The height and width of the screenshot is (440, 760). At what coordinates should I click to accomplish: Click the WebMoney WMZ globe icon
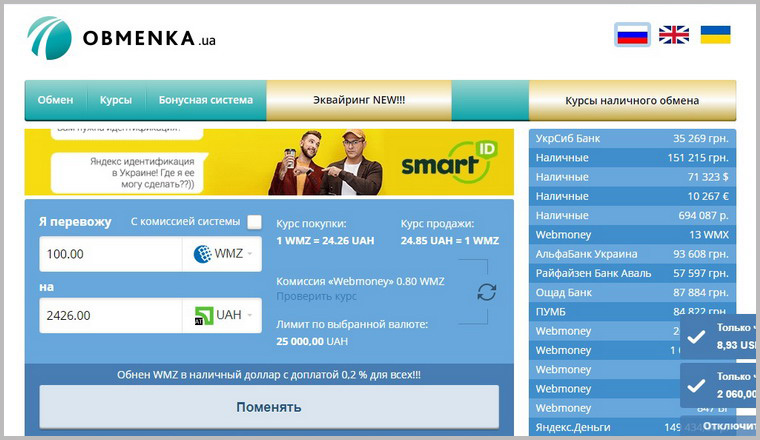203,254
